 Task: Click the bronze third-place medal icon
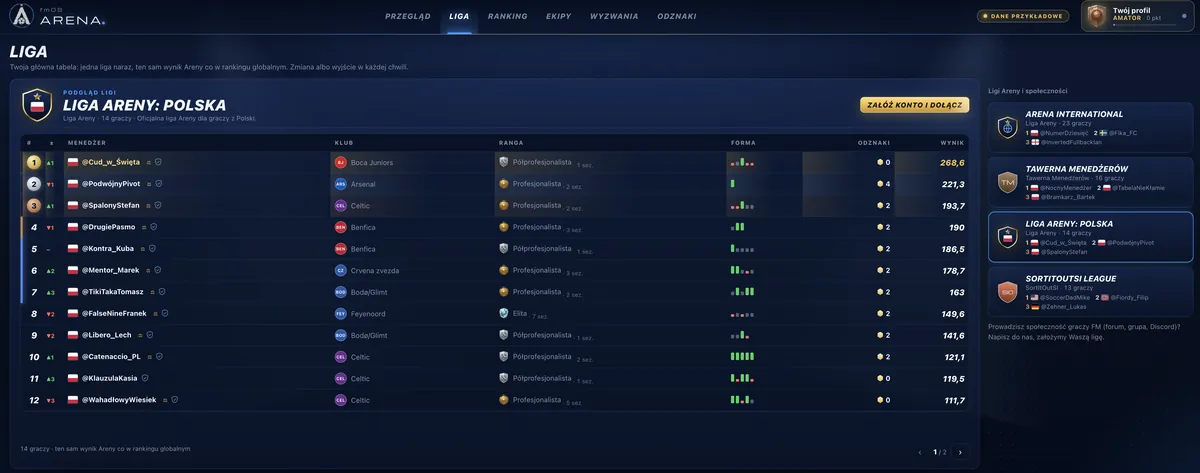pyautogui.click(x=33, y=205)
